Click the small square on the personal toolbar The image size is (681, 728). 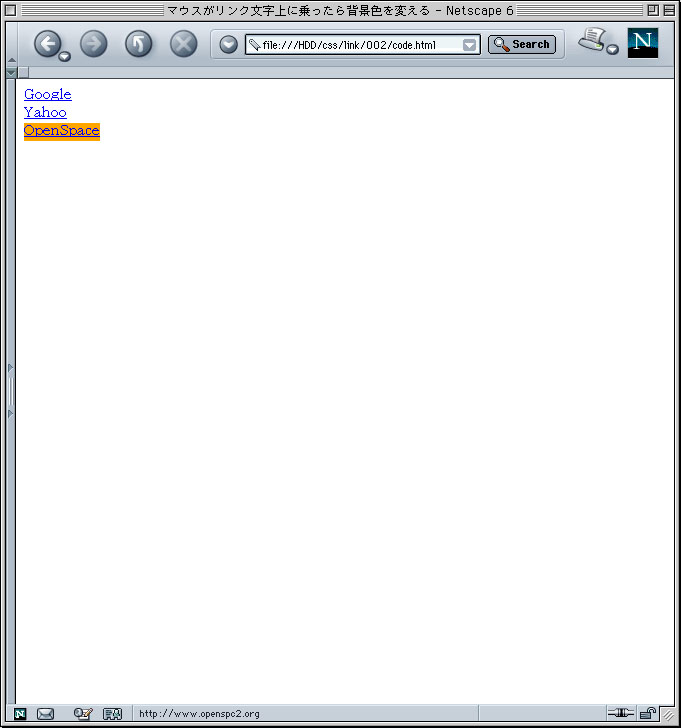click(23, 72)
